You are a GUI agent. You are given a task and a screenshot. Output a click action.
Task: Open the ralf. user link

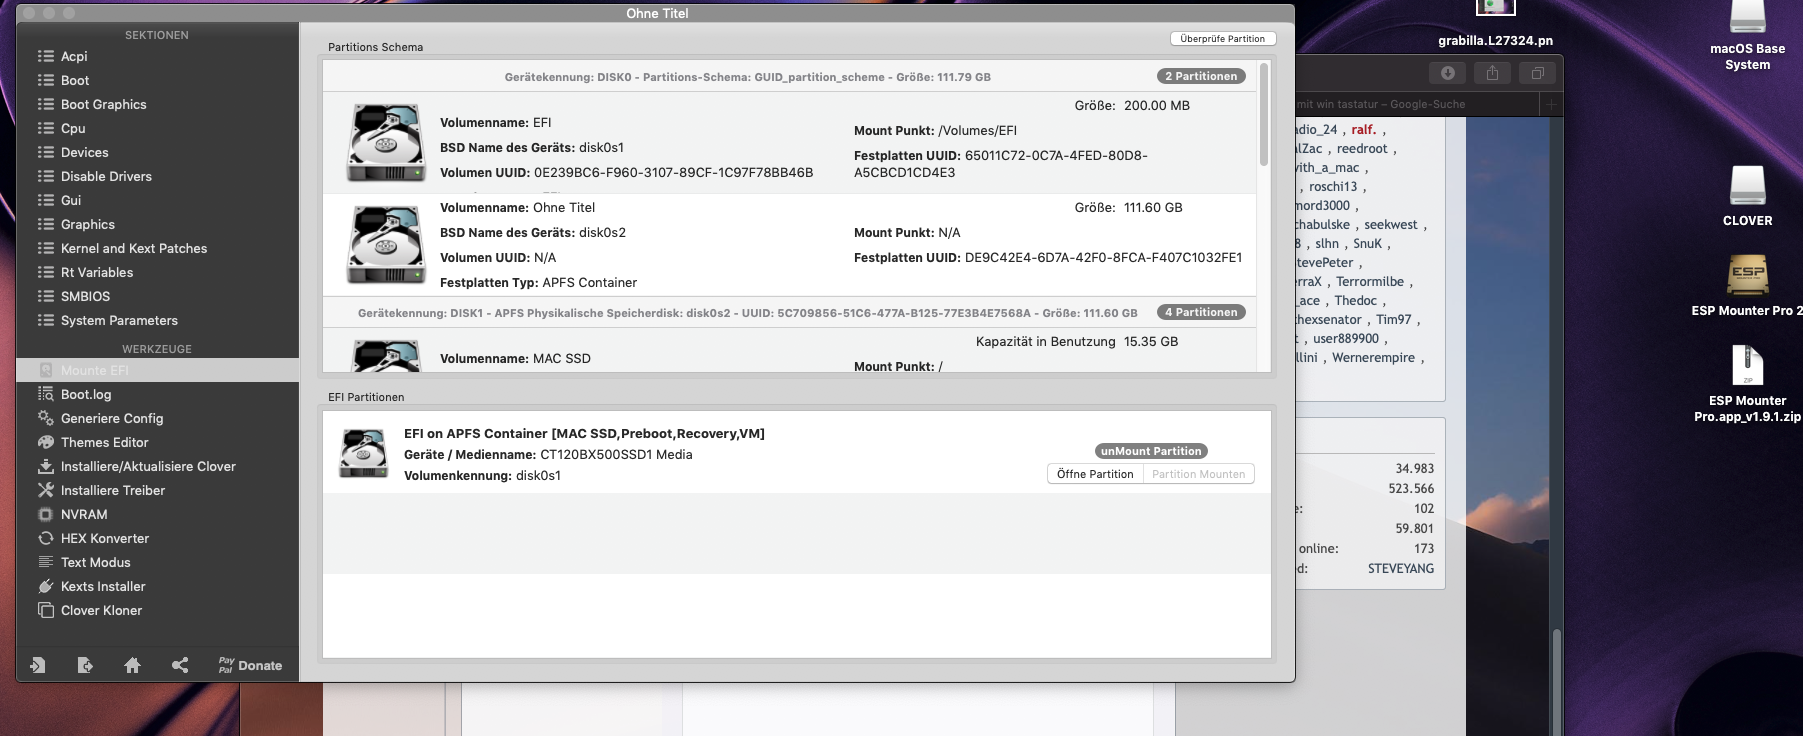pyautogui.click(x=1363, y=130)
